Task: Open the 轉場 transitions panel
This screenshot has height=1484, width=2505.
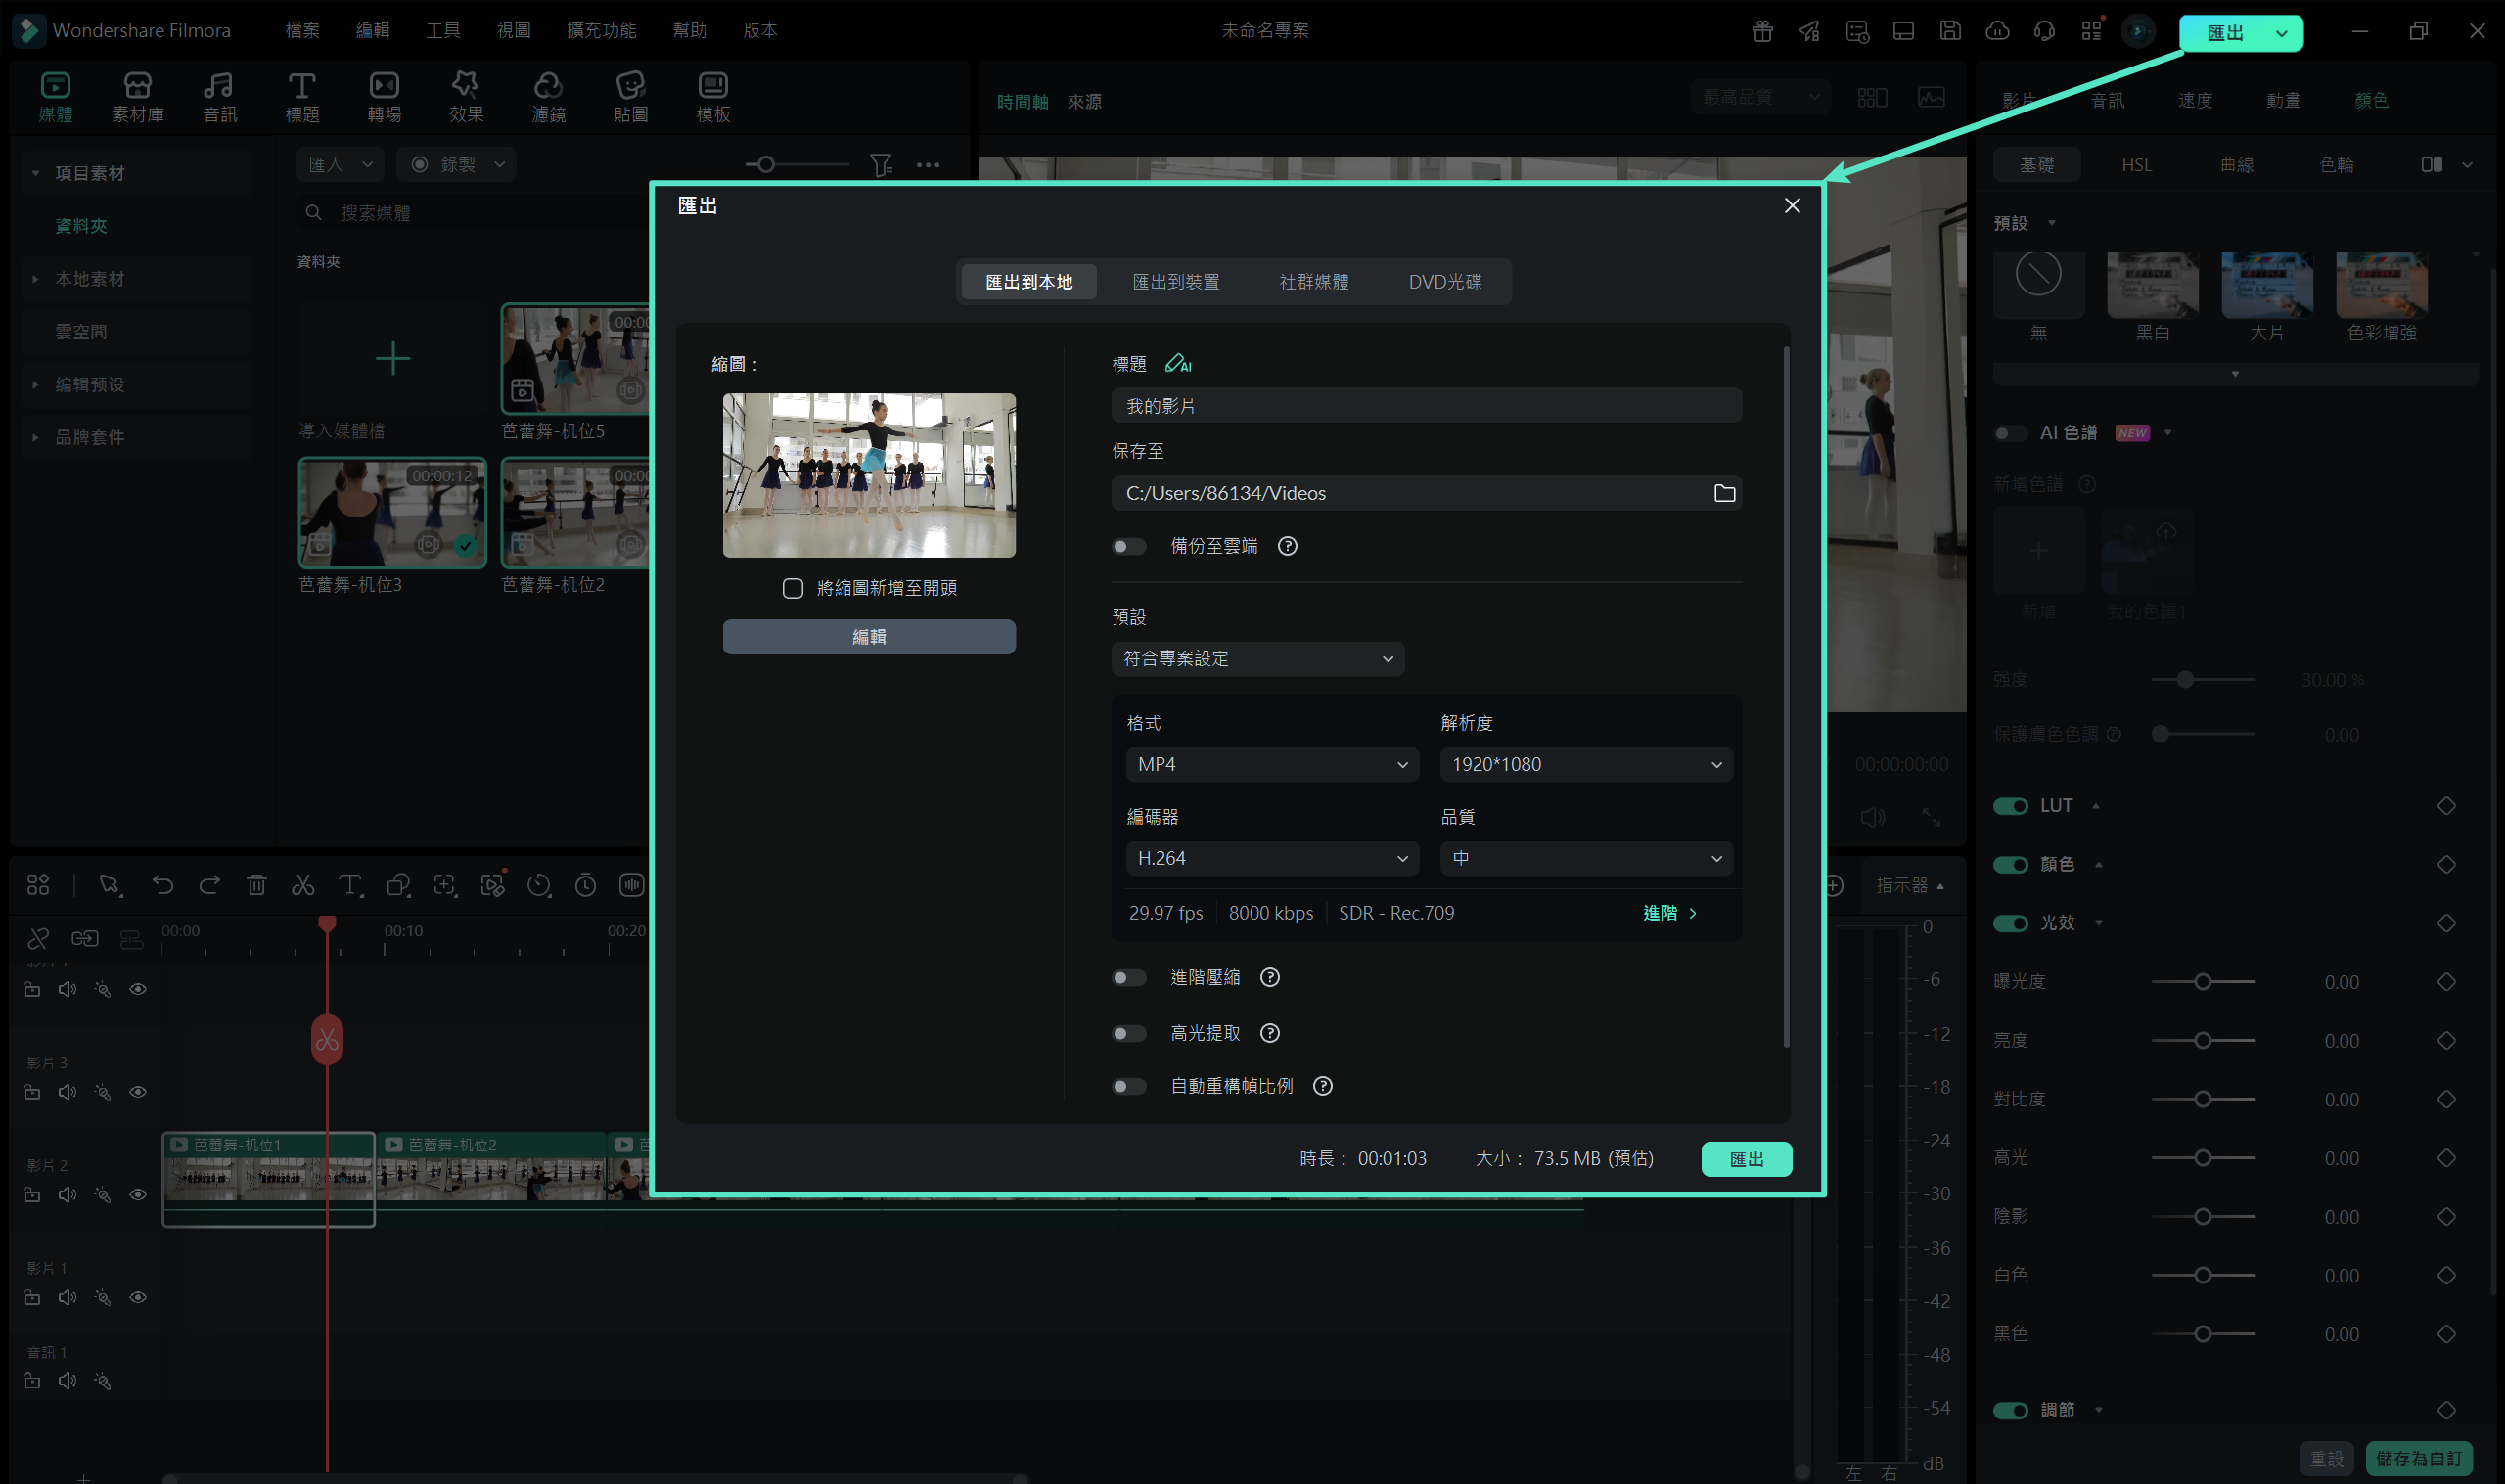Action: click(x=384, y=97)
